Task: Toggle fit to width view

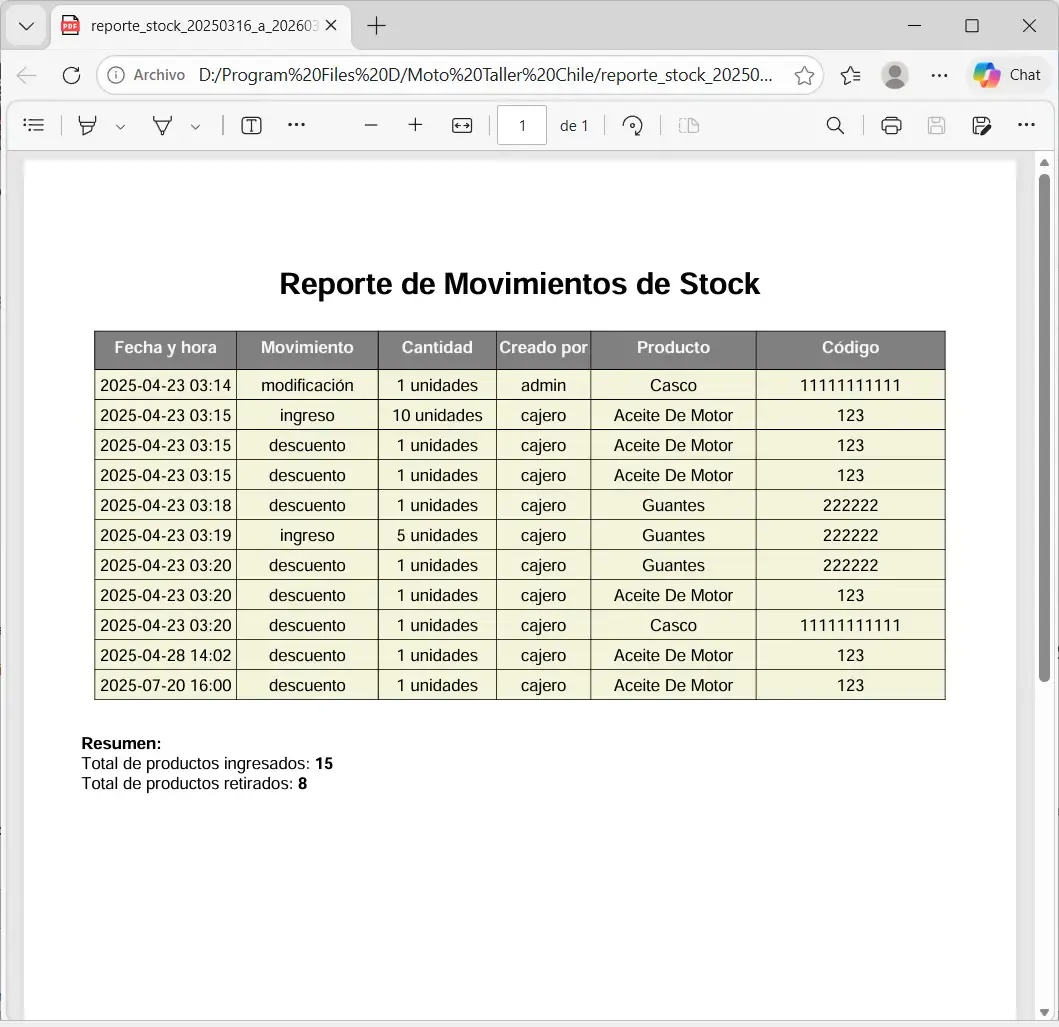Action: tap(462, 125)
